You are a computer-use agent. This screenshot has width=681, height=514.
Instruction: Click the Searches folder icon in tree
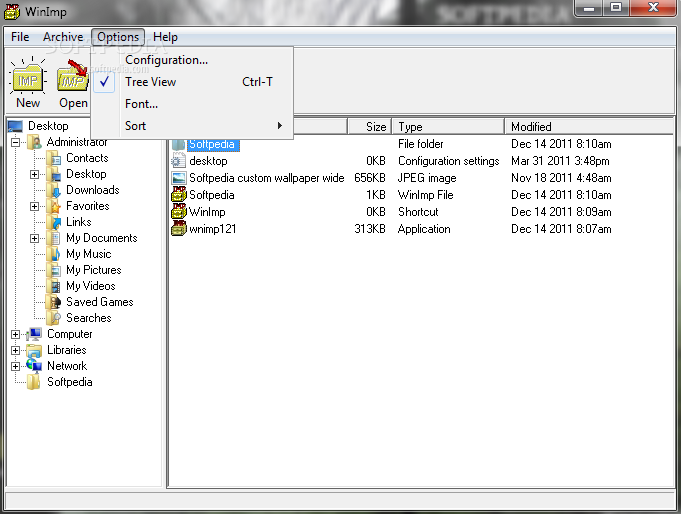(x=54, y=318)
